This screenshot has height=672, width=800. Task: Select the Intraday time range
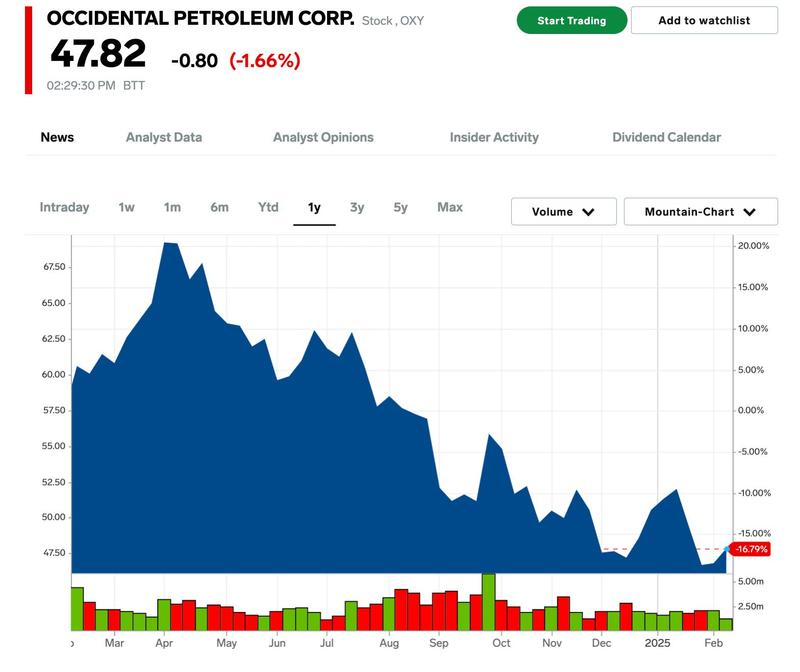click(x=64, y=208)
